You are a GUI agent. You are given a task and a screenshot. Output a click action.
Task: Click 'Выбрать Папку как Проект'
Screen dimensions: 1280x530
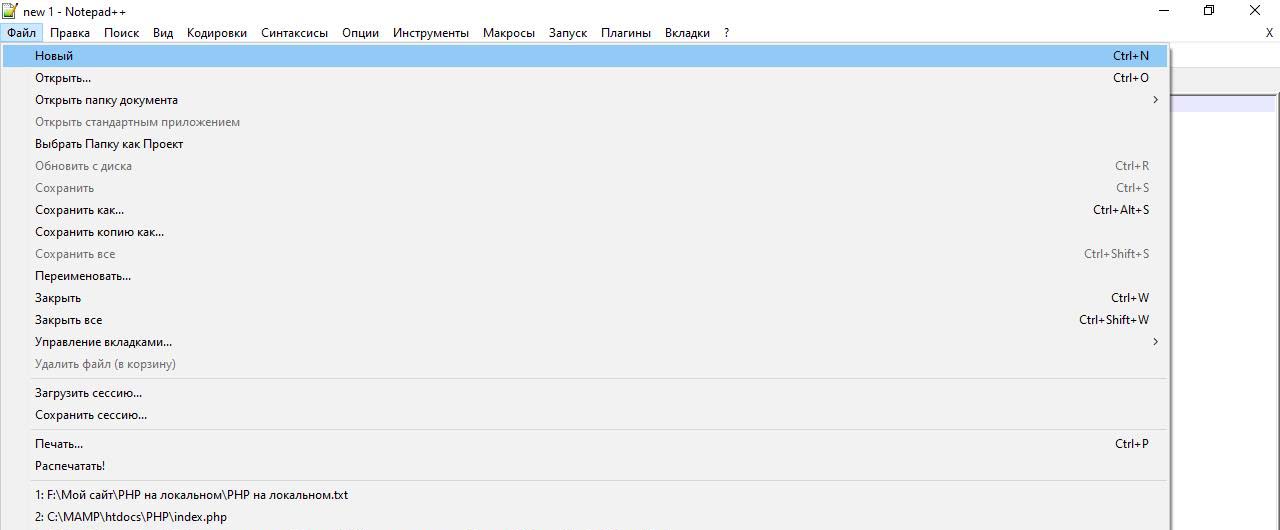[x=109, y=144]
